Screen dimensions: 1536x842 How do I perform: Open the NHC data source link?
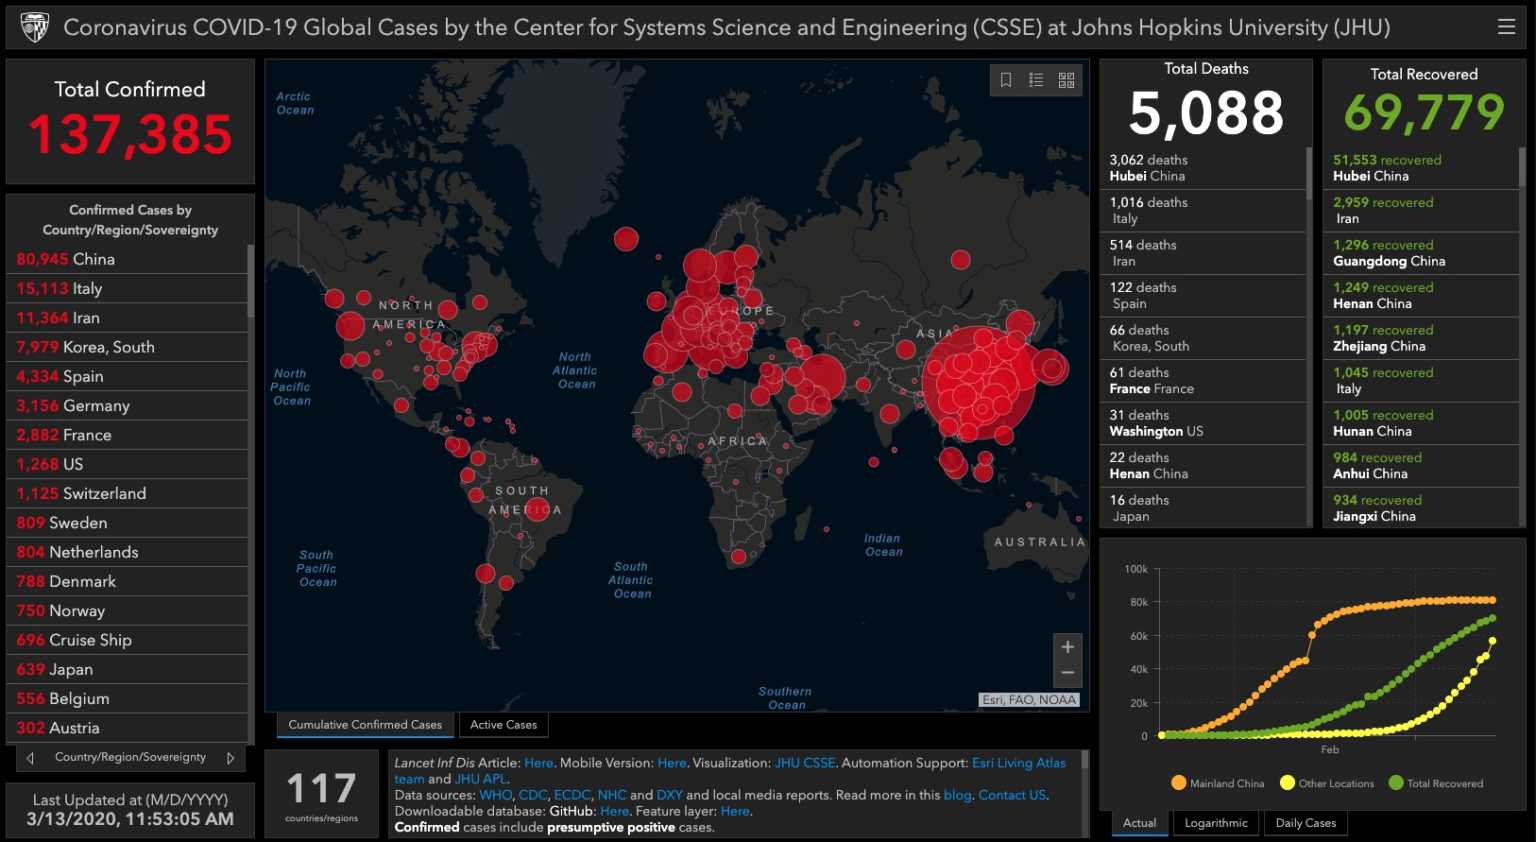[612, 795]
